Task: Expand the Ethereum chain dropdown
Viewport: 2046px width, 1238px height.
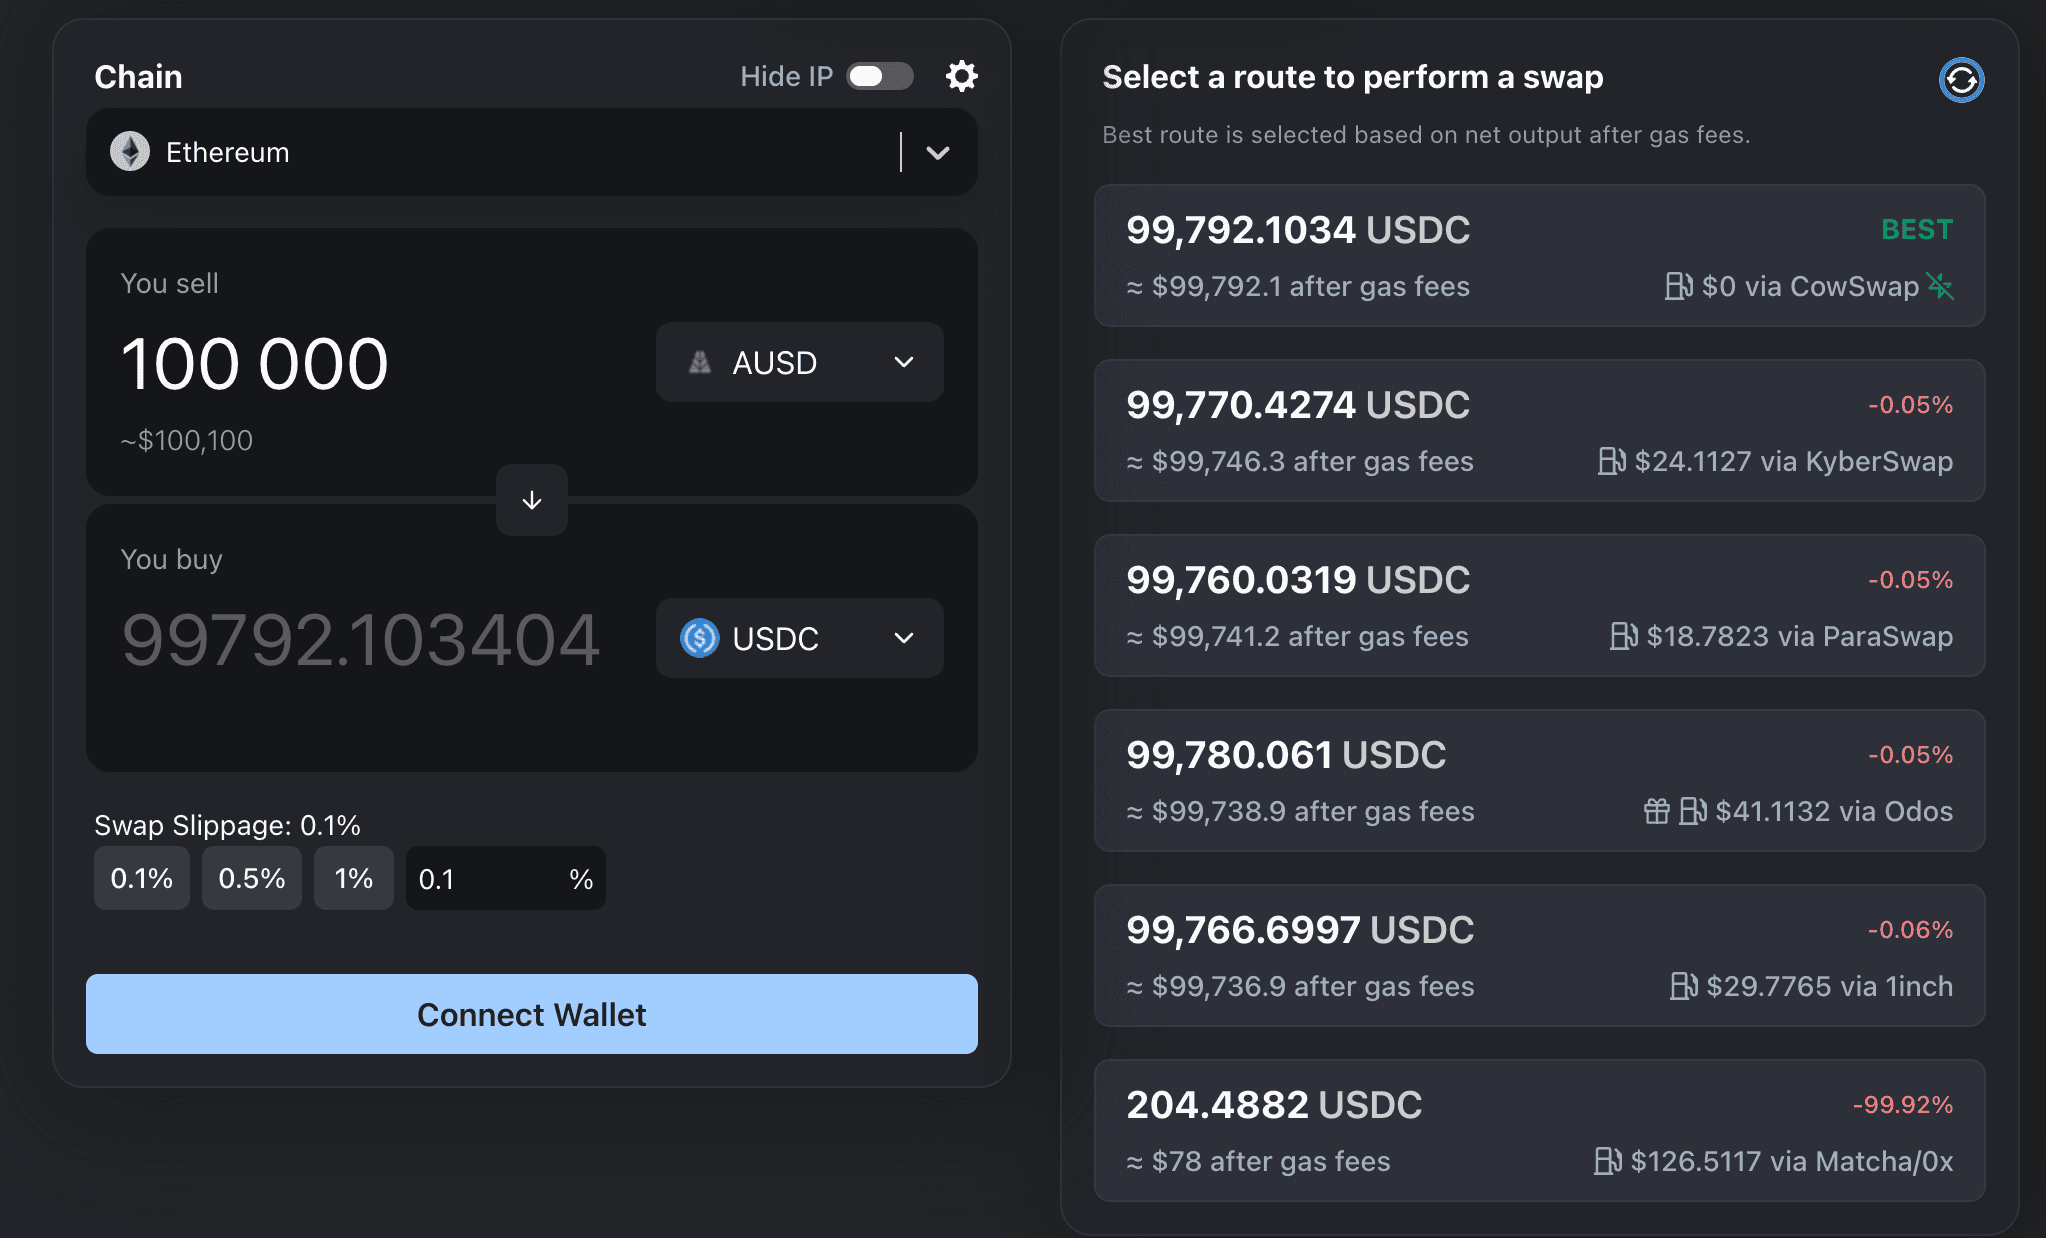Action: click(x=937, y=153)
